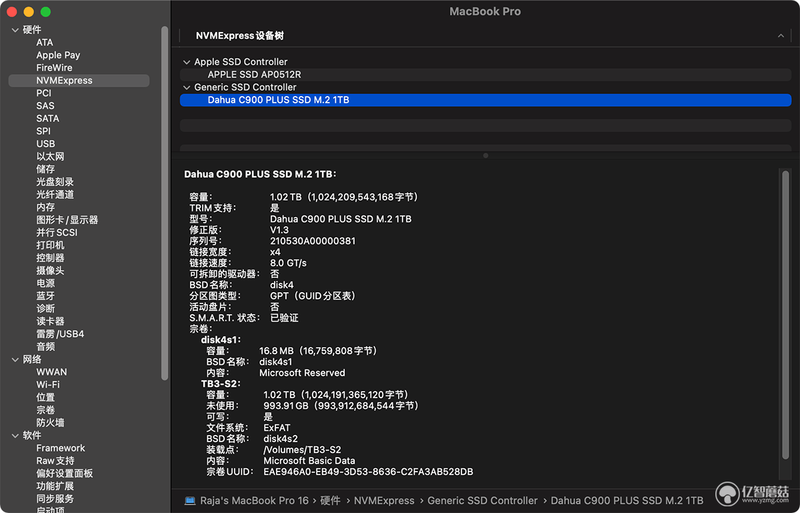
Task: Select 打印机 in the sidebar
Action: point(50,245)
